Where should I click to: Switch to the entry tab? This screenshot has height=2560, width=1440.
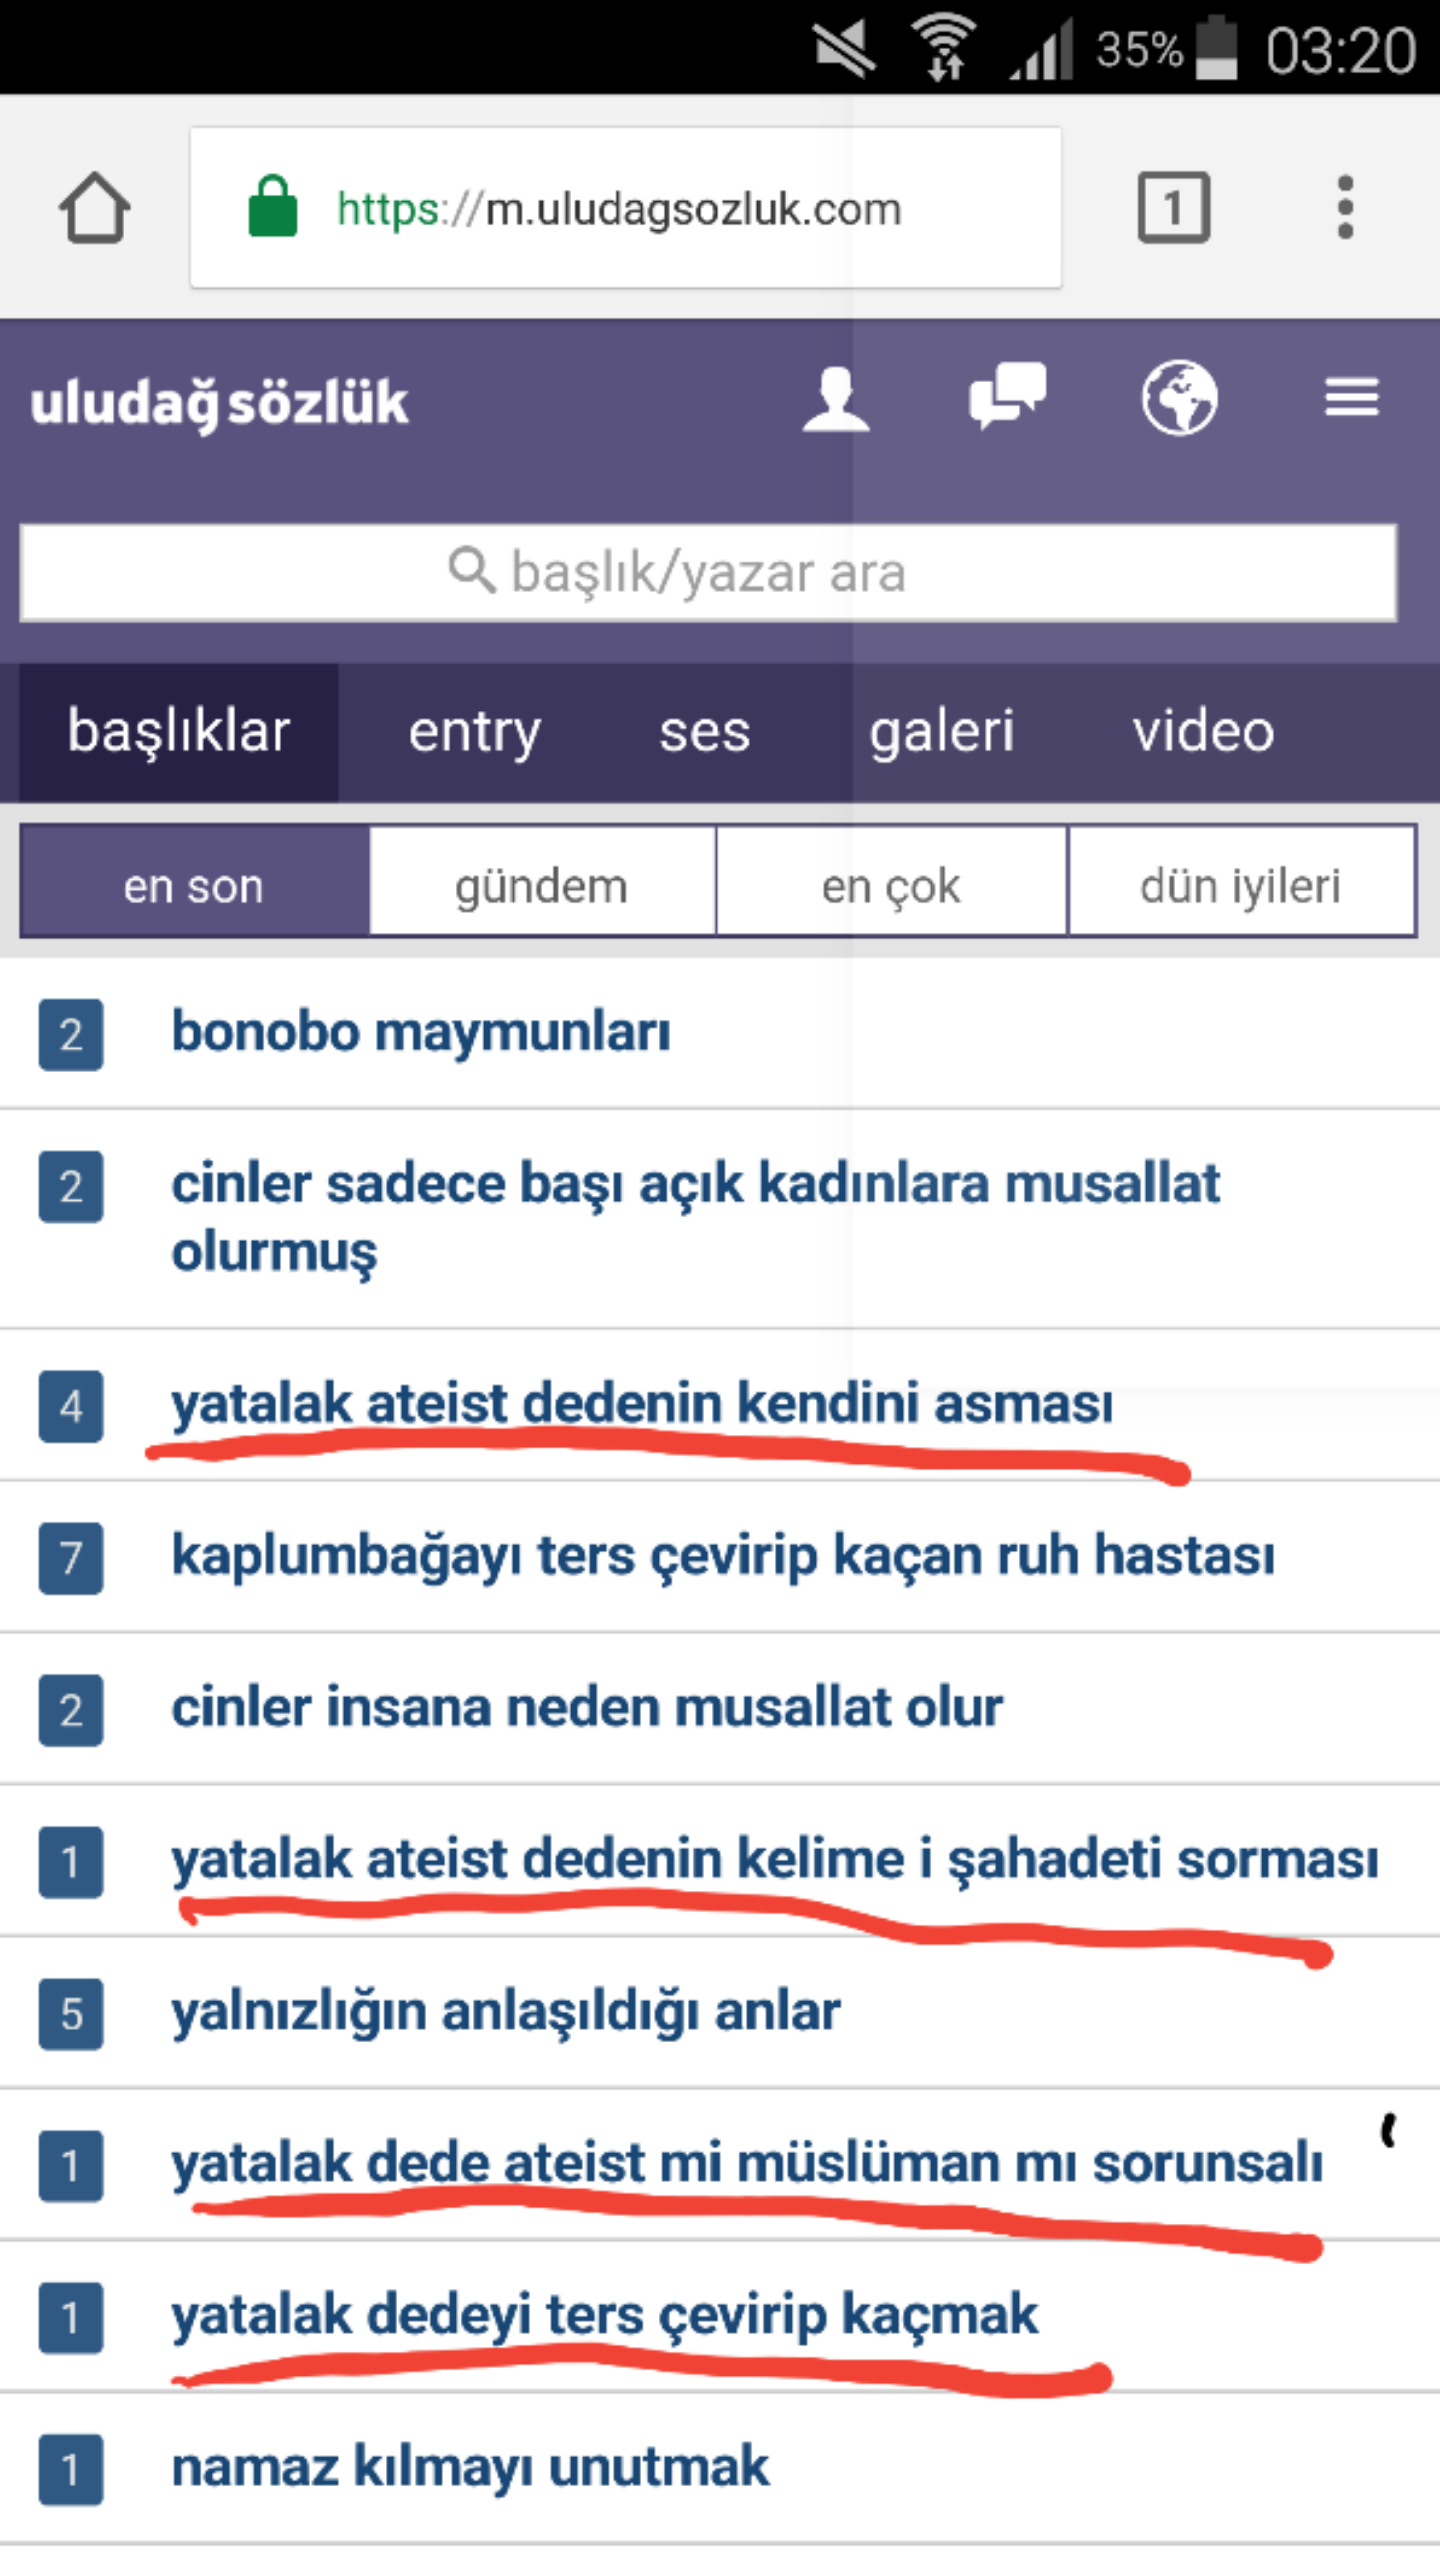tap(474, 731)
